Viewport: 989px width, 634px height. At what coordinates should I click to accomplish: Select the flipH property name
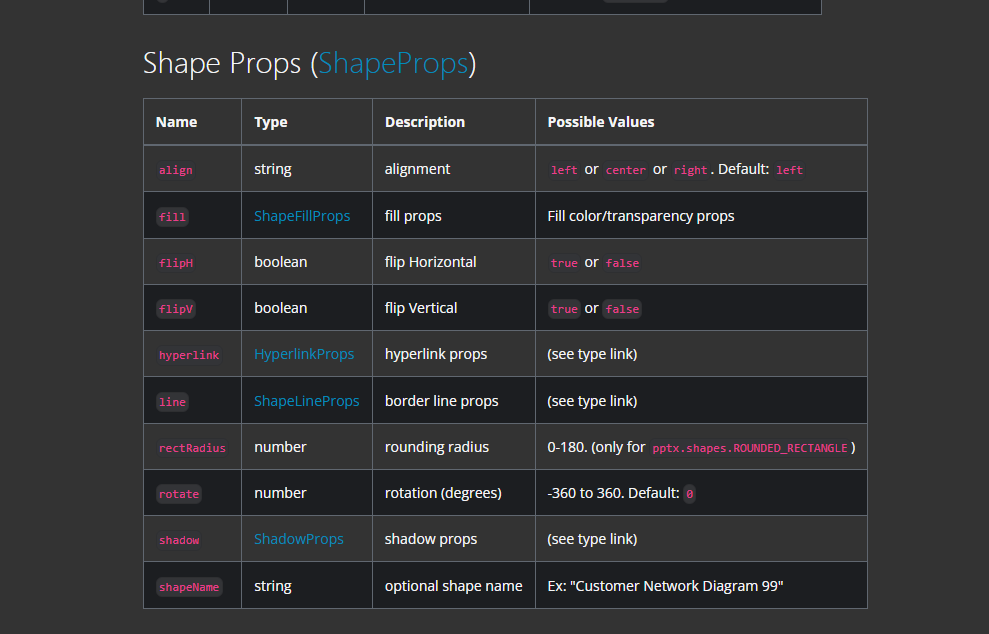tap(176, 263)
